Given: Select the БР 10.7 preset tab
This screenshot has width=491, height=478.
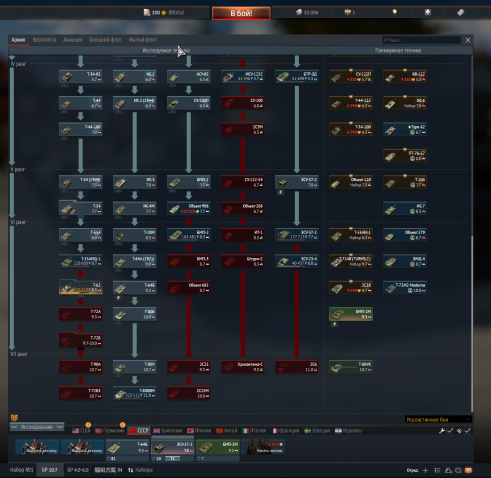Looking at the screenshot, I should click(x=50, y=470).
